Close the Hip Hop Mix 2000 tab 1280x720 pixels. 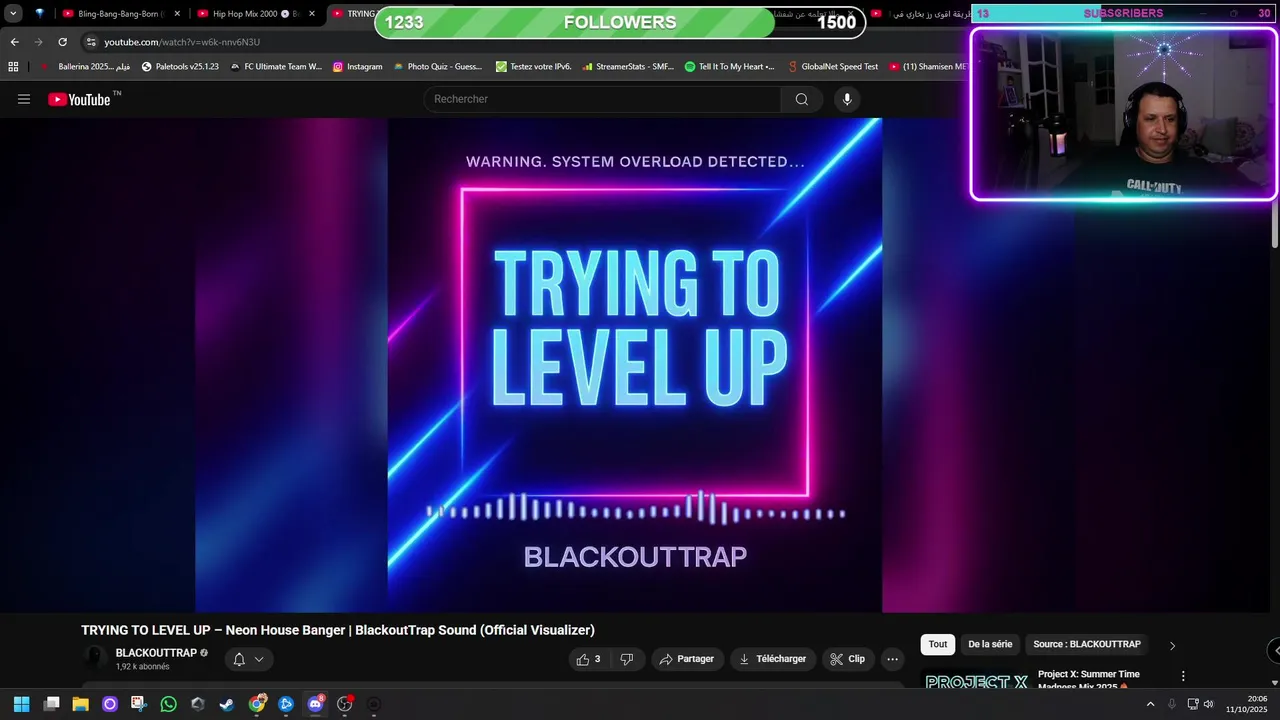point(311,14)
